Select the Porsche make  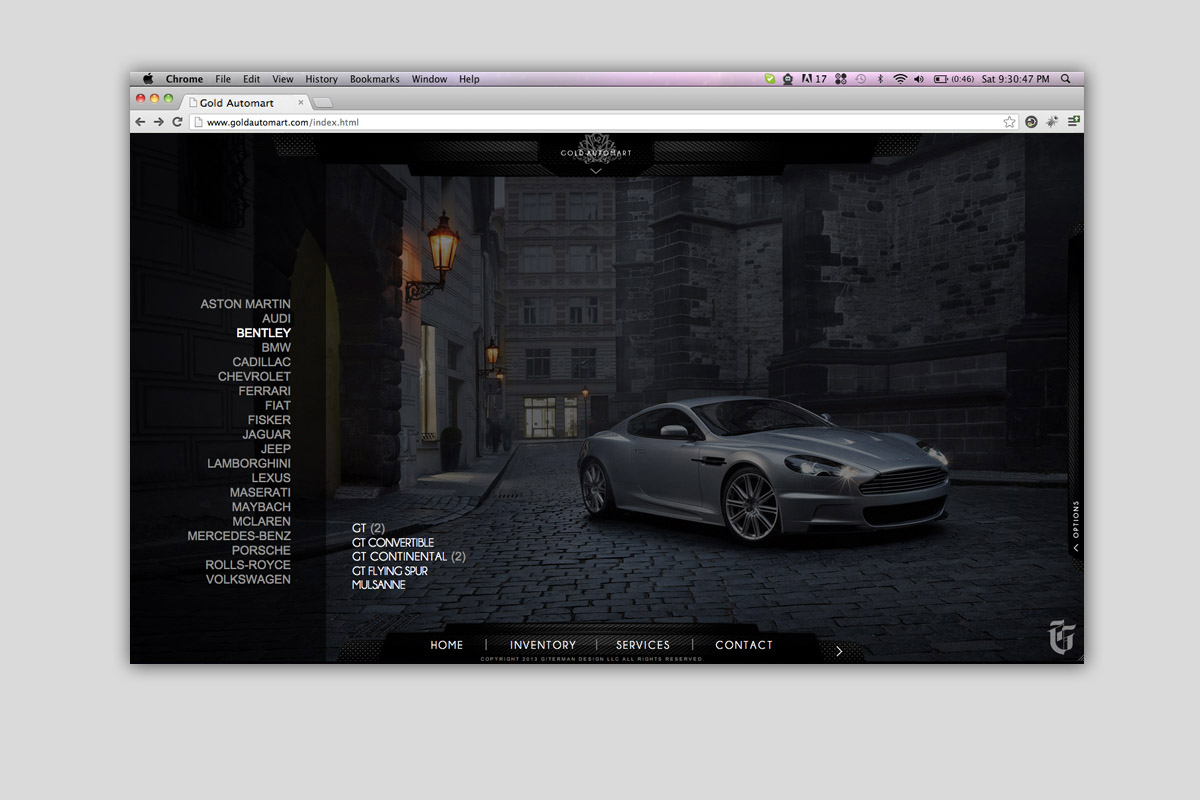click(262, 550)
